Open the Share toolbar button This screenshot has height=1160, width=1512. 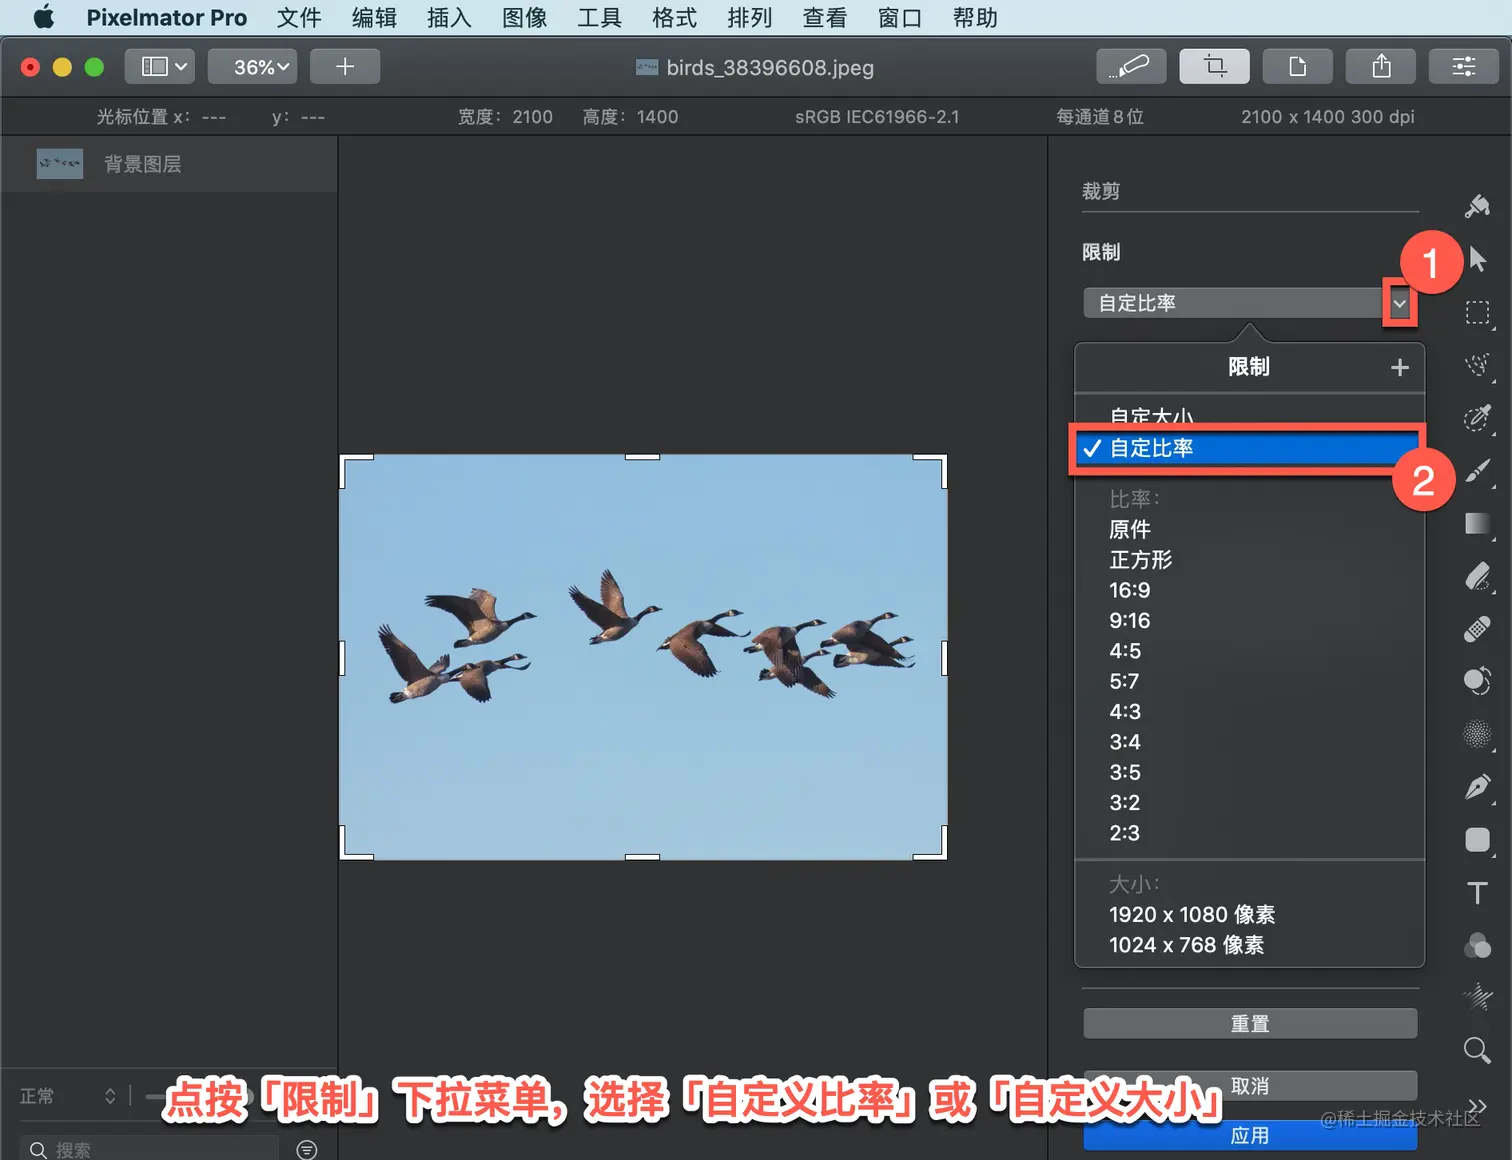pos(1381,67)
